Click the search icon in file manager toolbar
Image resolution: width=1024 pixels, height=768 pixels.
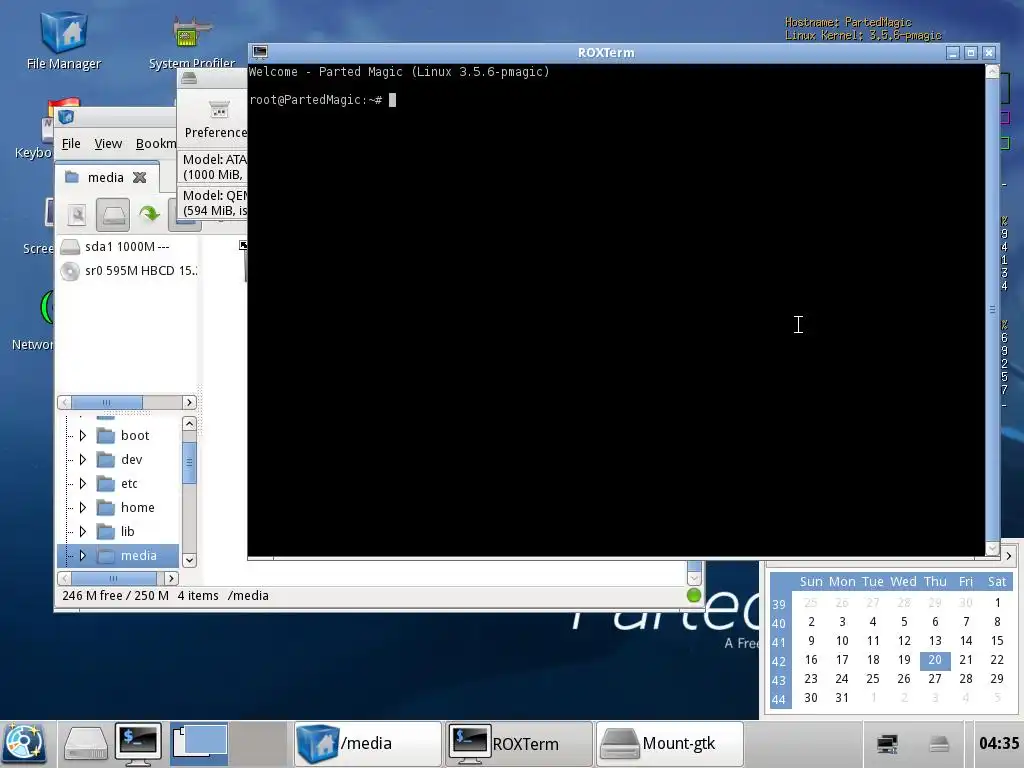click(76, 214)
